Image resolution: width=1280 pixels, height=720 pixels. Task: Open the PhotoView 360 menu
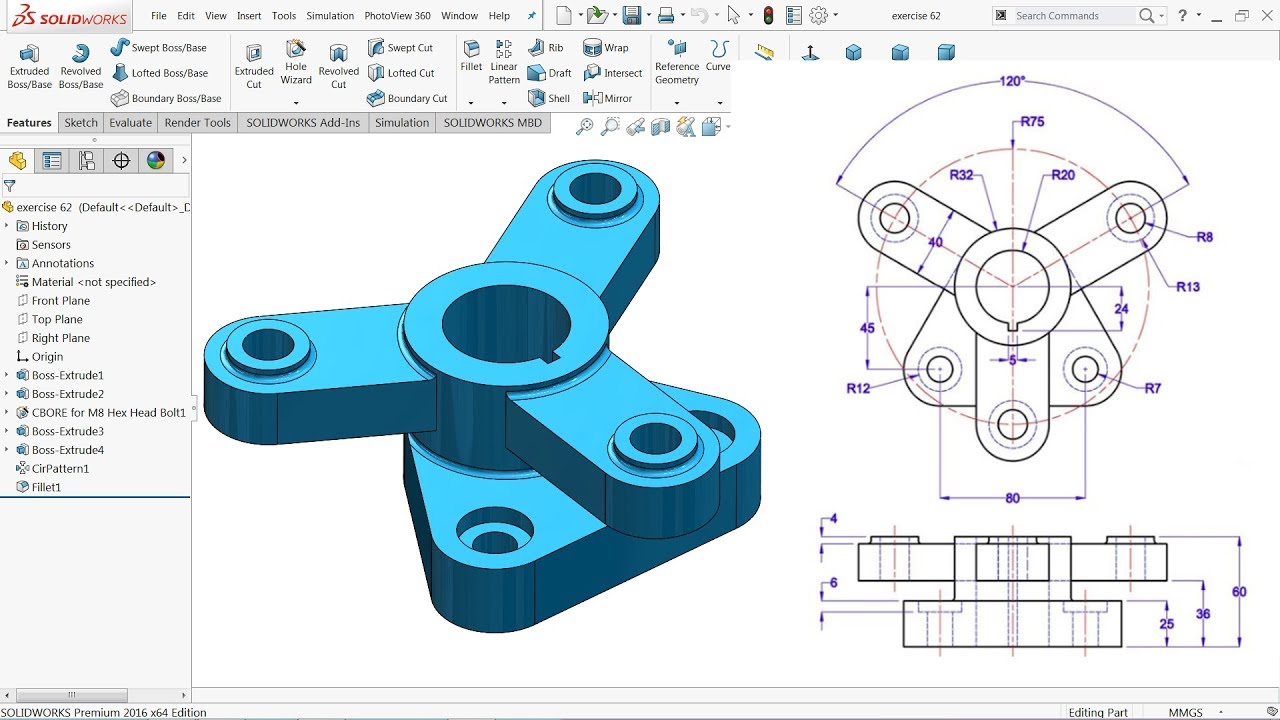pos(397,16)
